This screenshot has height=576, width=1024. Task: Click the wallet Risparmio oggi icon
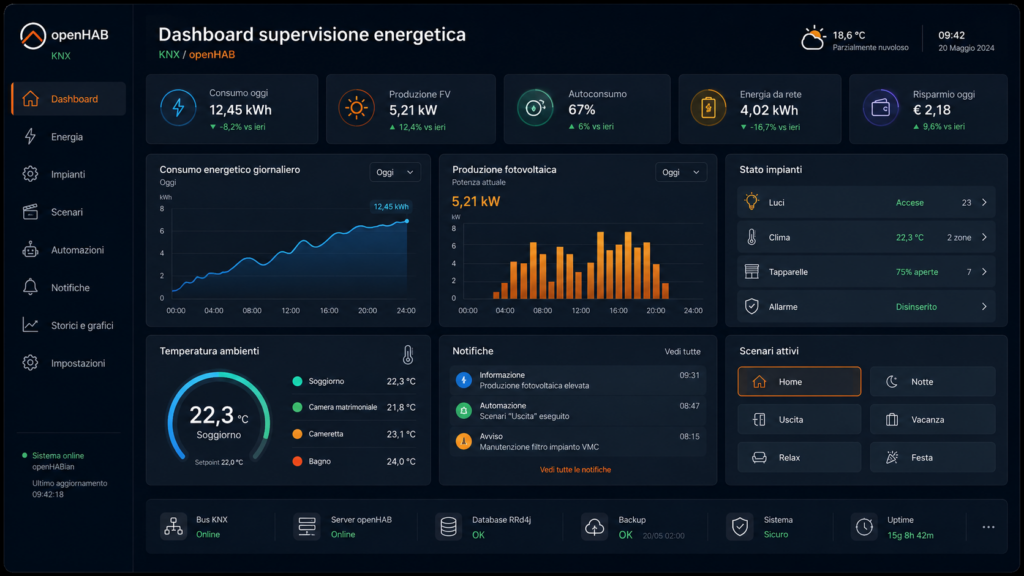coord(881,108)
